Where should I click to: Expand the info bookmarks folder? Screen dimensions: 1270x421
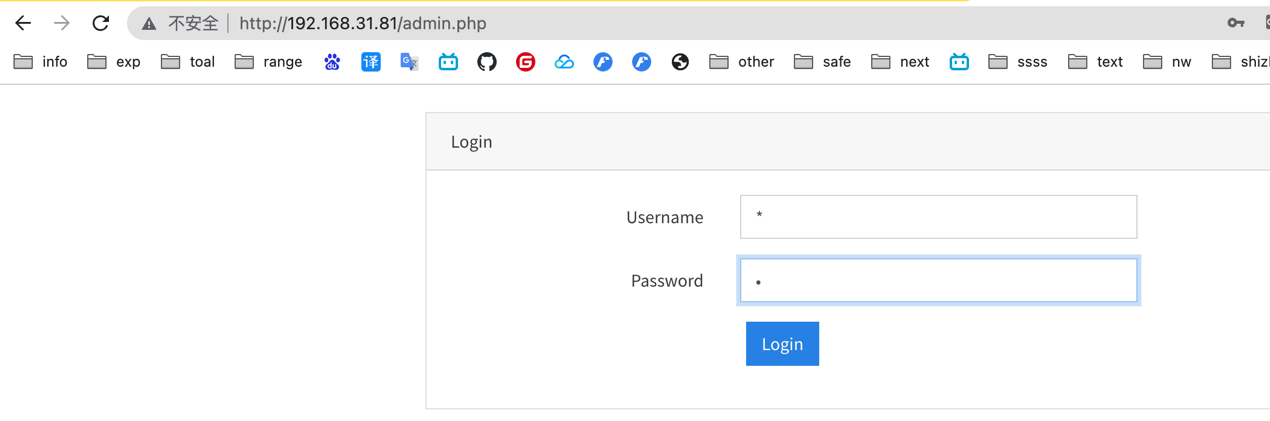pos(41,62)
